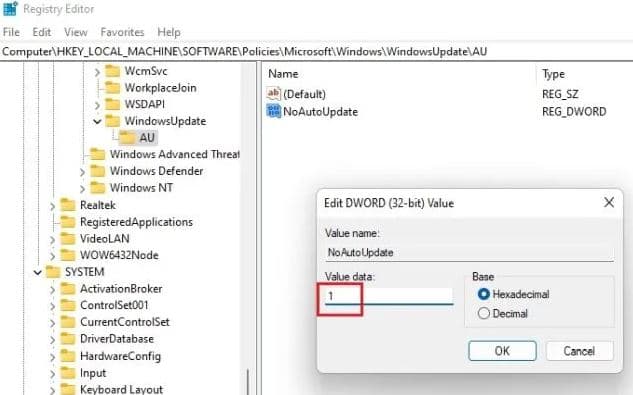Open the Edit menu
Image resolution: width=633 pixels, height=395 pixels.
[x=42, y=32]
